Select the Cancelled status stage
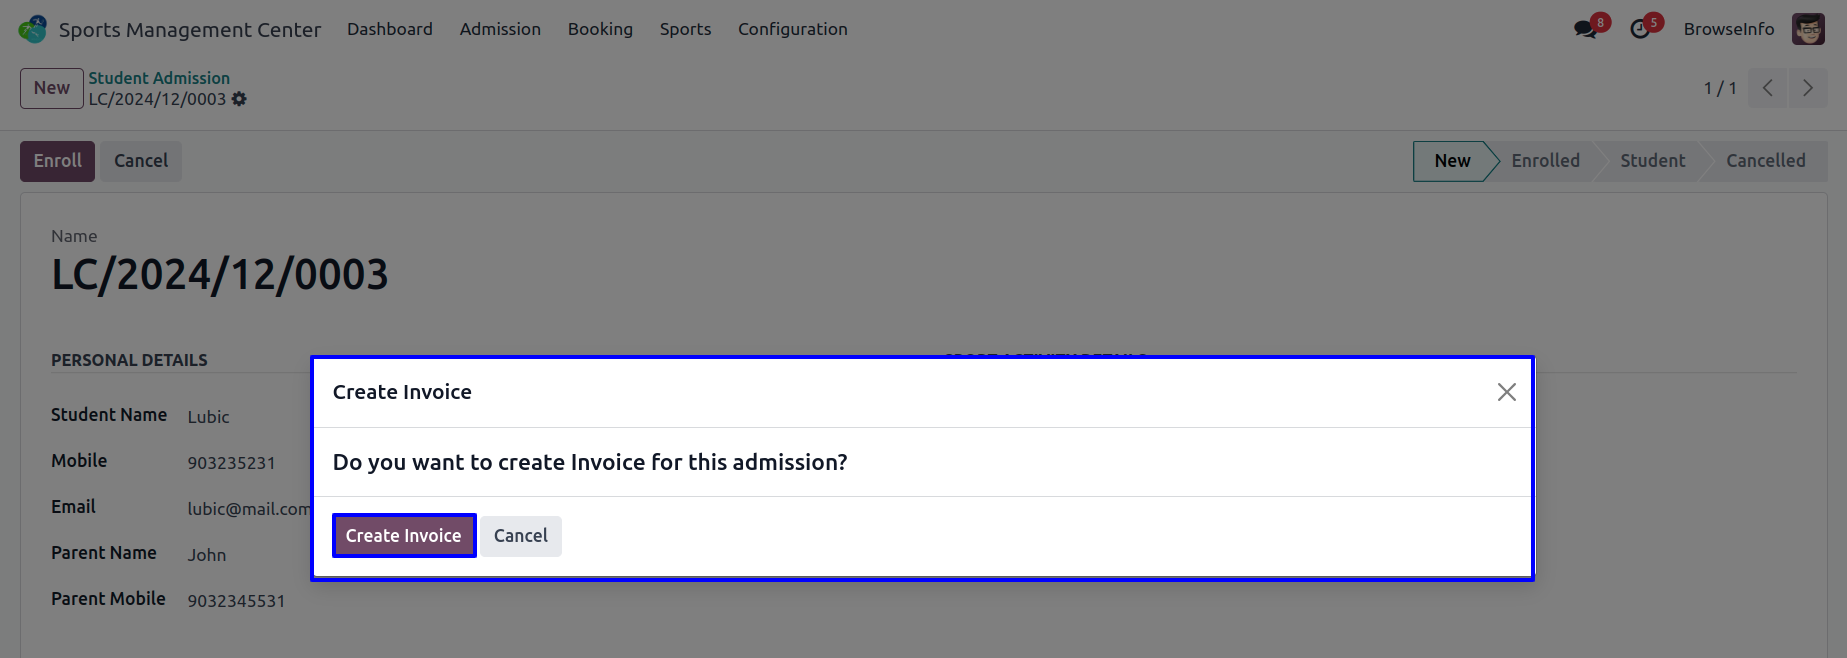 1766,161
